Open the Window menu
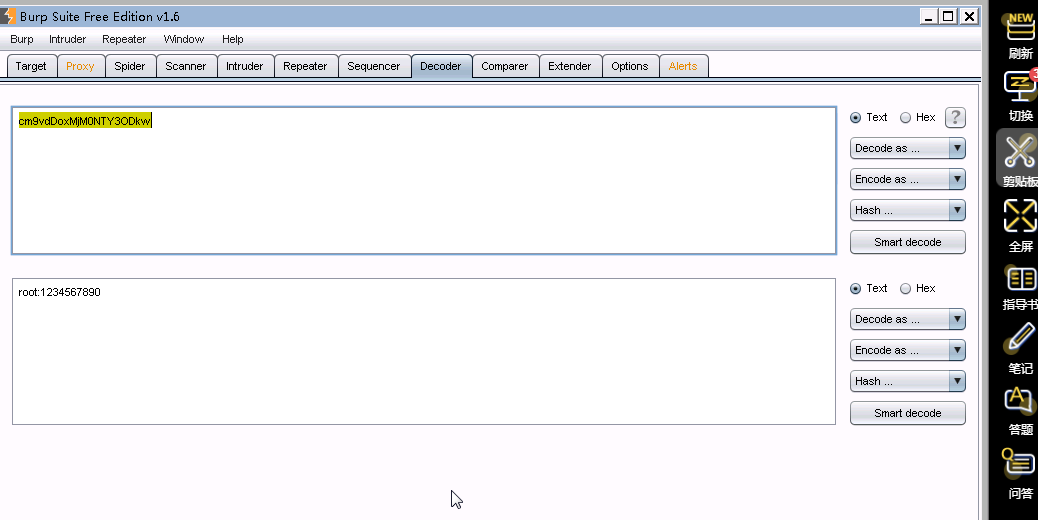This screenshot has height=520, width=1038. 183,39
